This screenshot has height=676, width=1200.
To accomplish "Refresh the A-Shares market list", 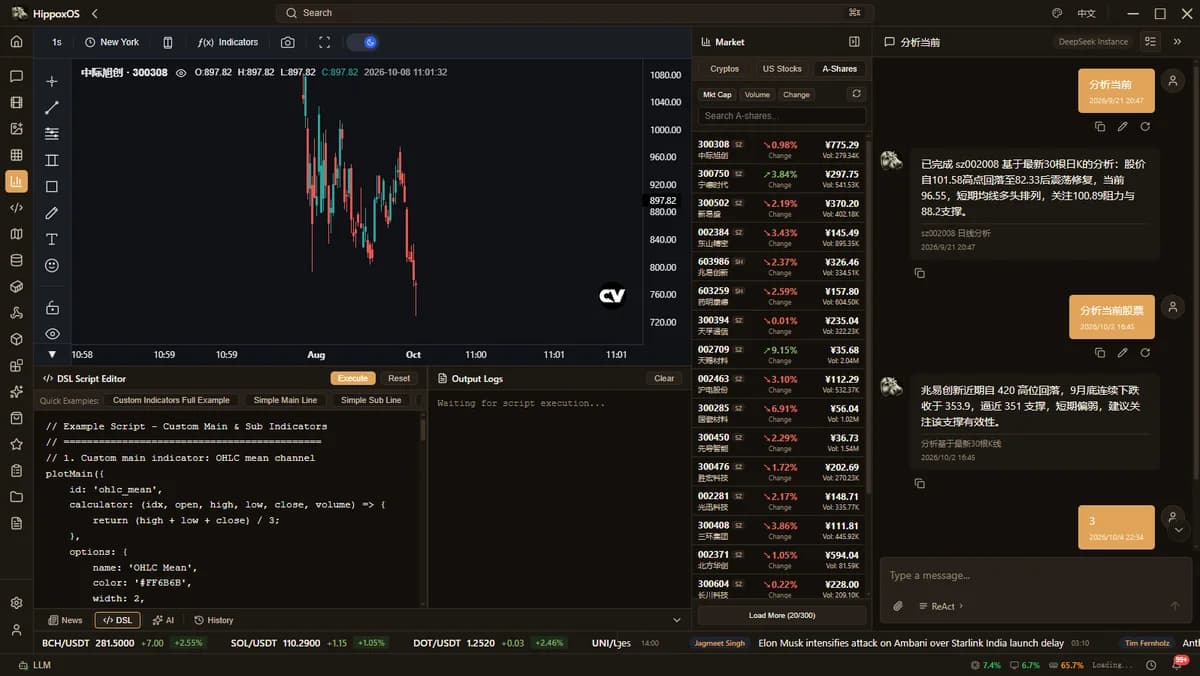I will 855,94.
